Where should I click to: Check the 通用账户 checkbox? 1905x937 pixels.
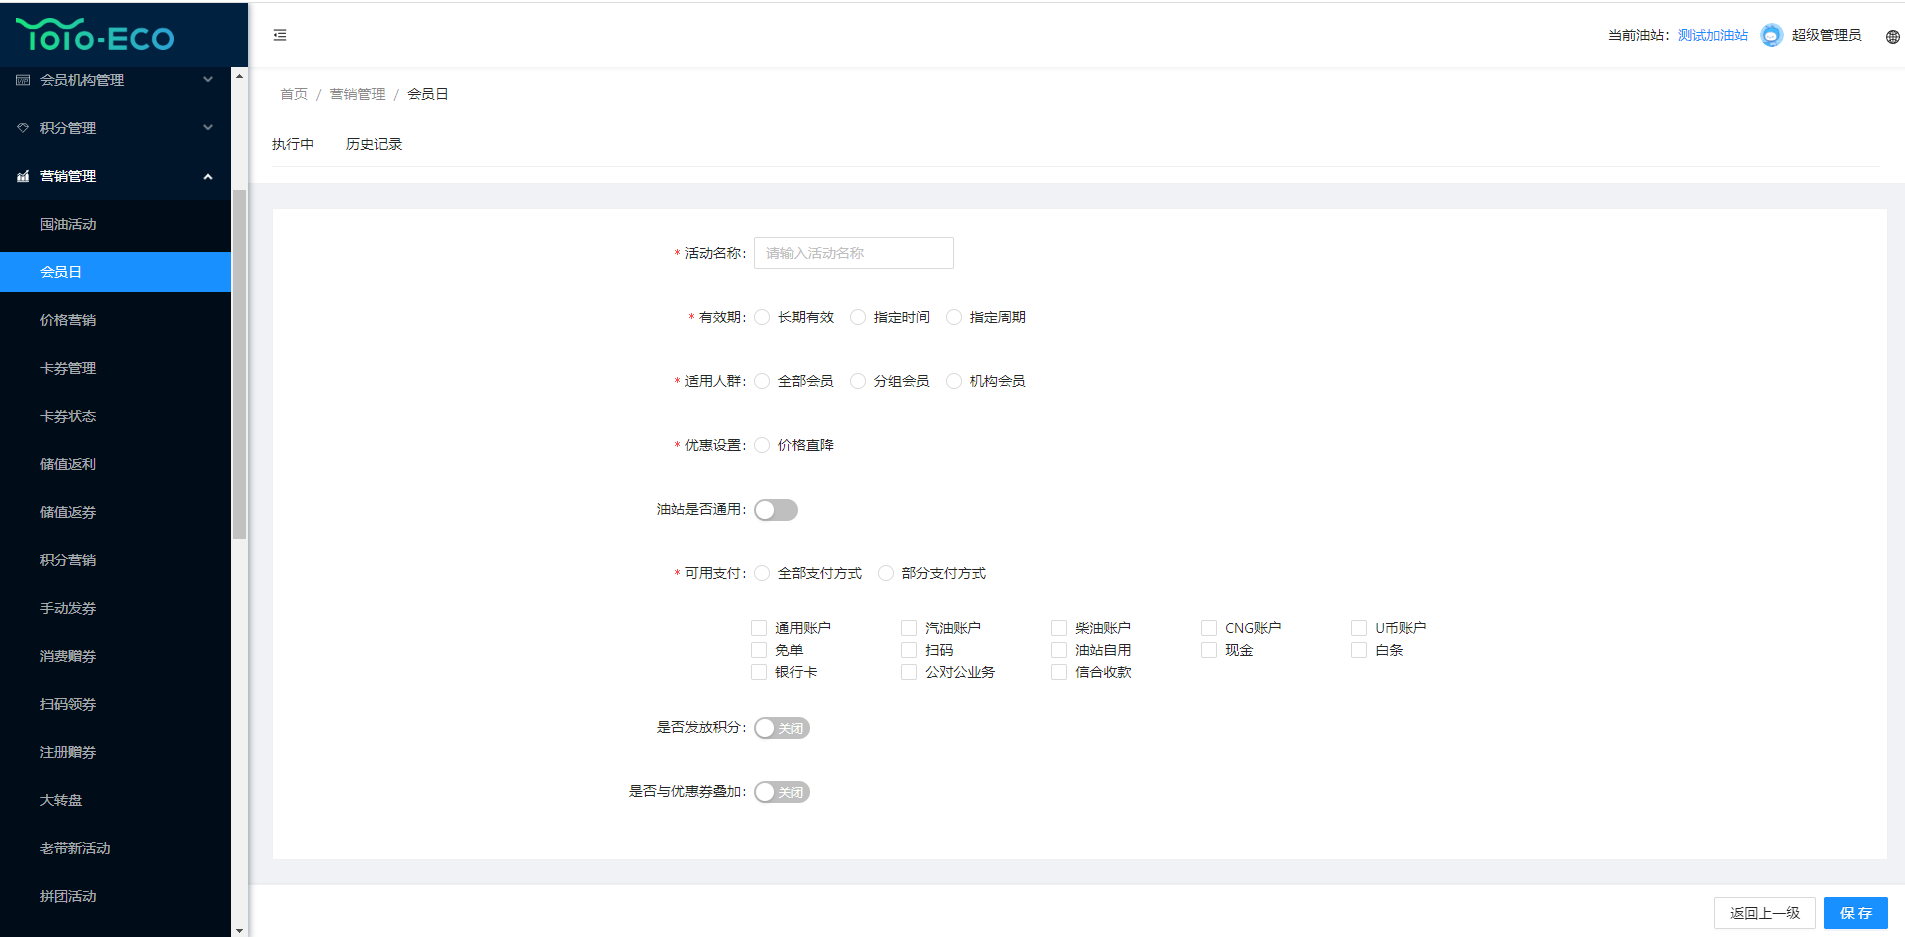tap(759, 628)
